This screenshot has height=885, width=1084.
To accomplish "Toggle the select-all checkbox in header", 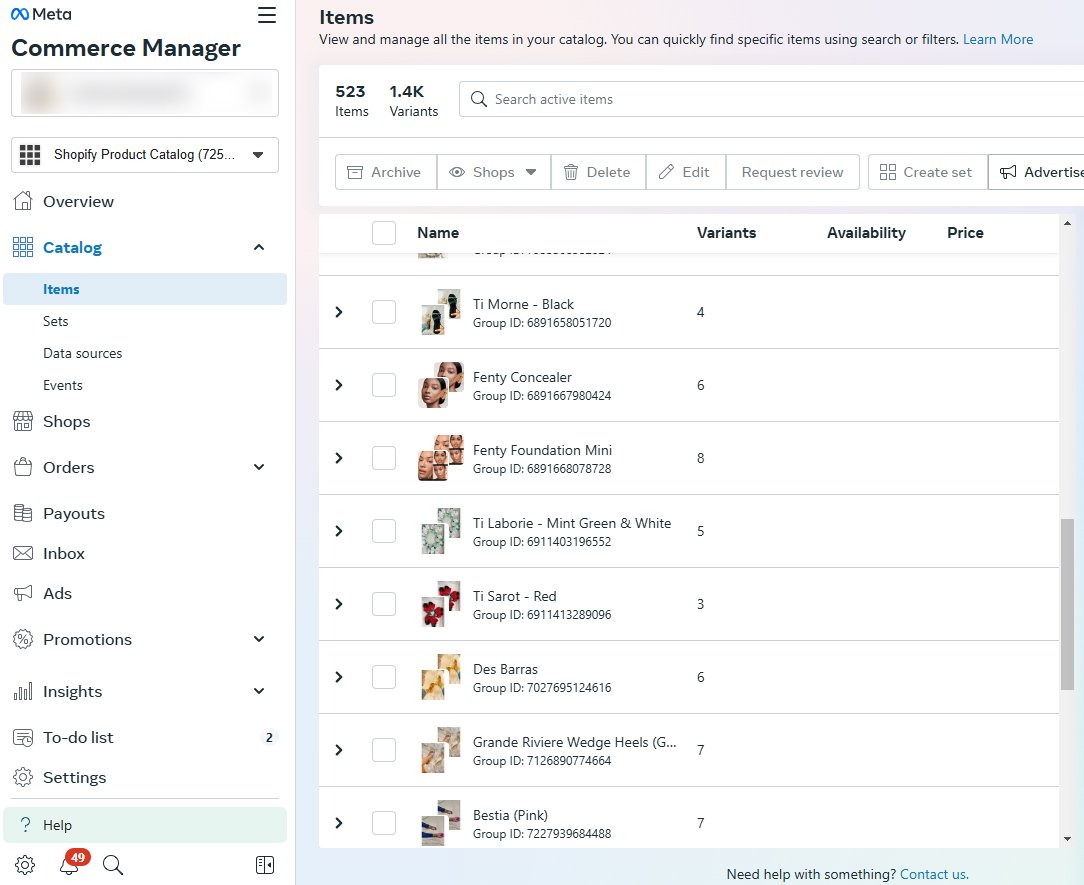I will pos(384,233).
